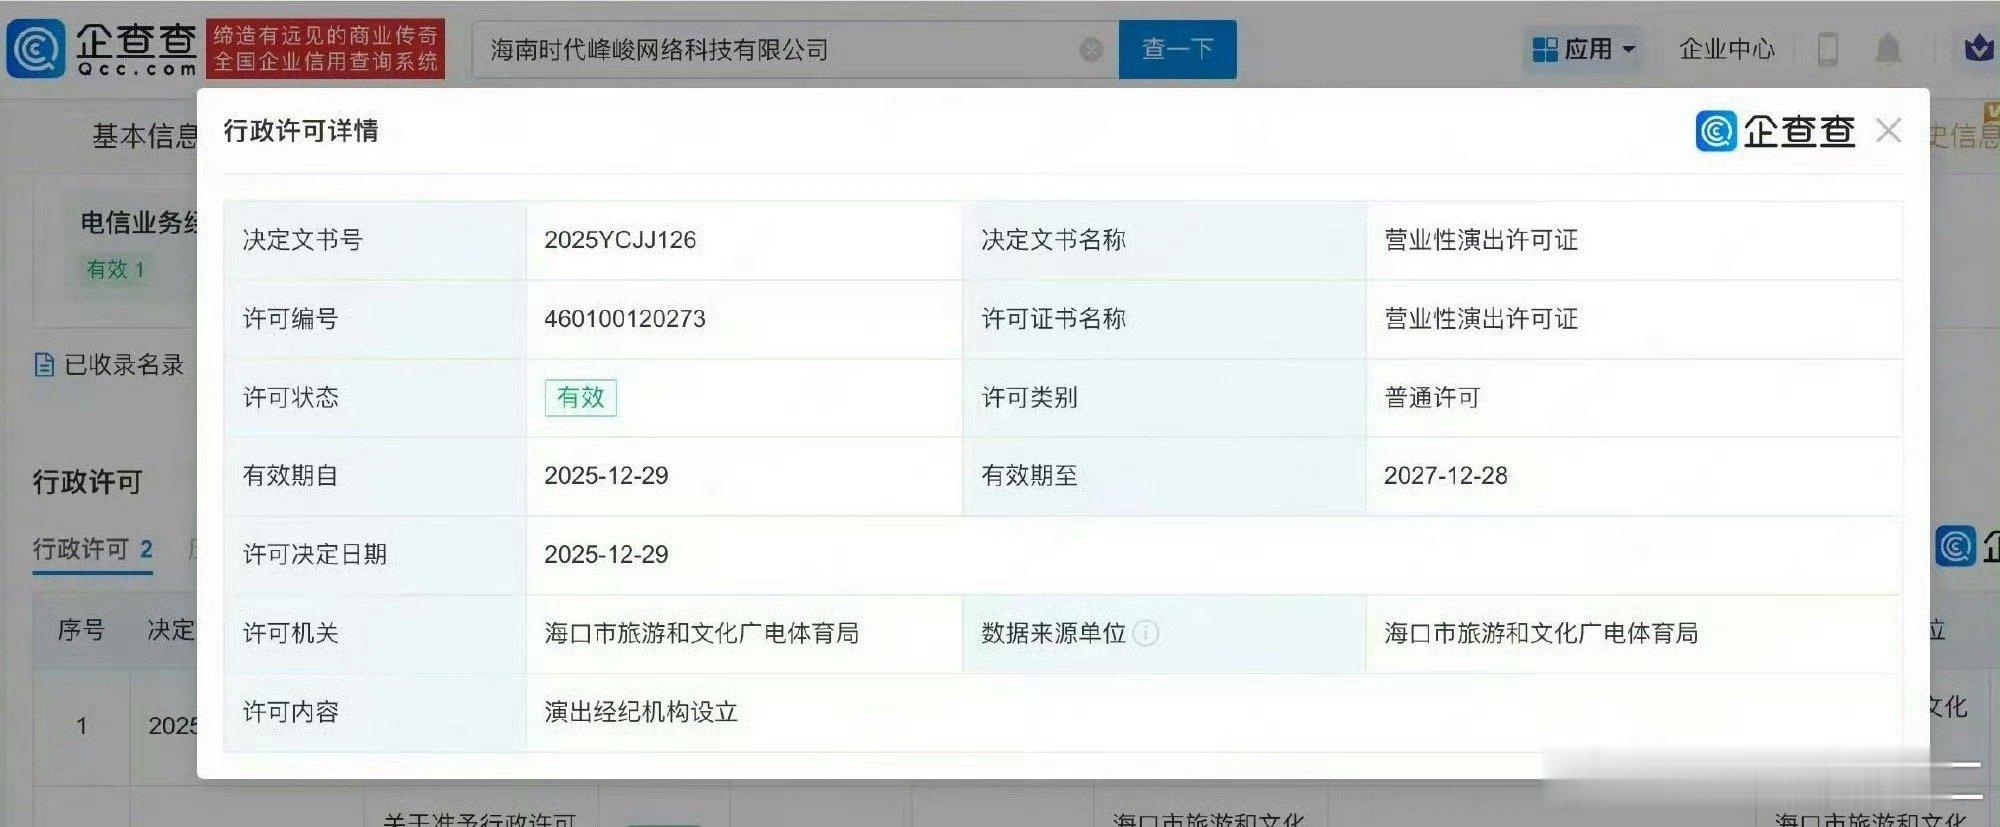Viewport: 2000px width, 827px height.
Task: Click the 许可编号 label
Action: 291,319
